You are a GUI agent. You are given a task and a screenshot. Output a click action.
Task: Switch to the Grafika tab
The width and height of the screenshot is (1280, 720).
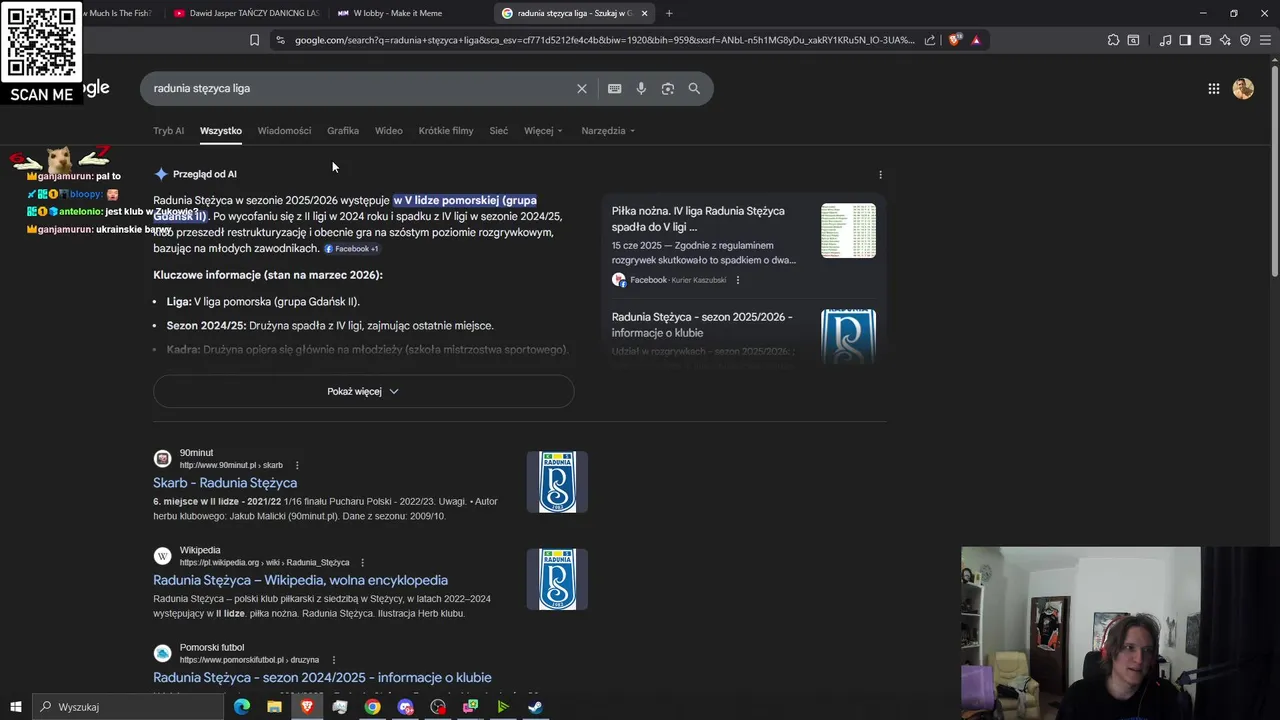pyautogui.click(x=342, y=131)
